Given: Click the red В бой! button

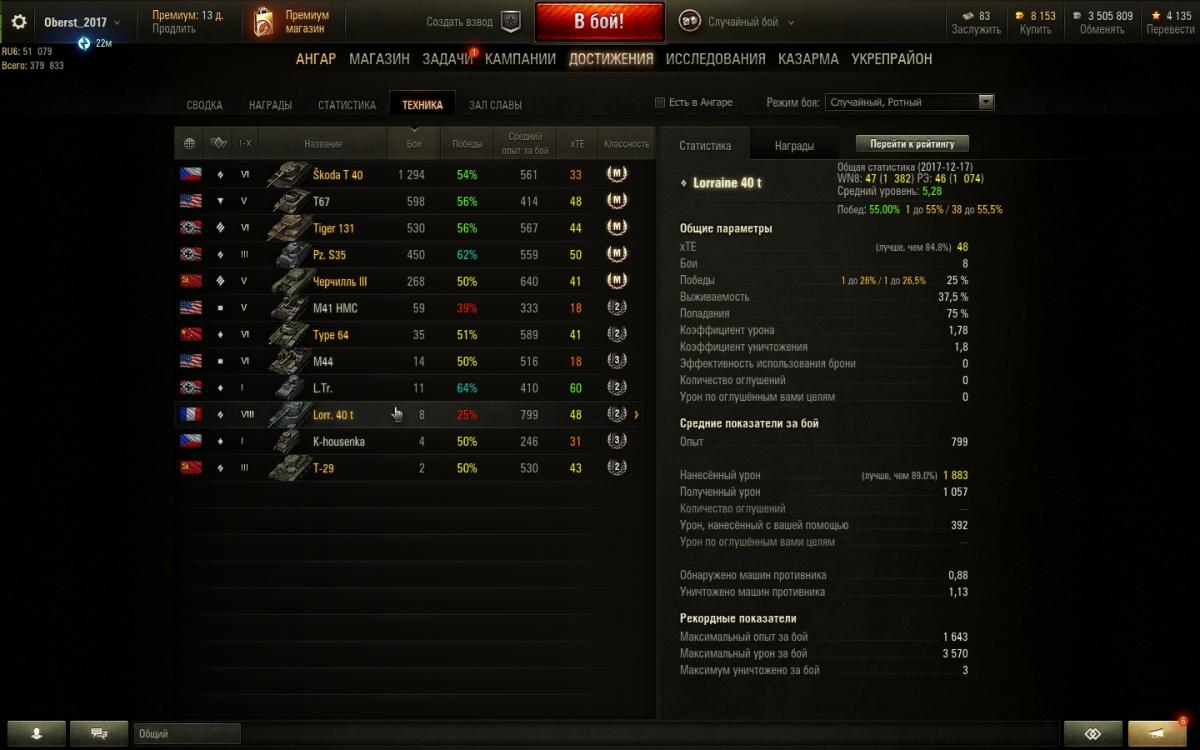Looking at the screenshot, I should 599,21.
